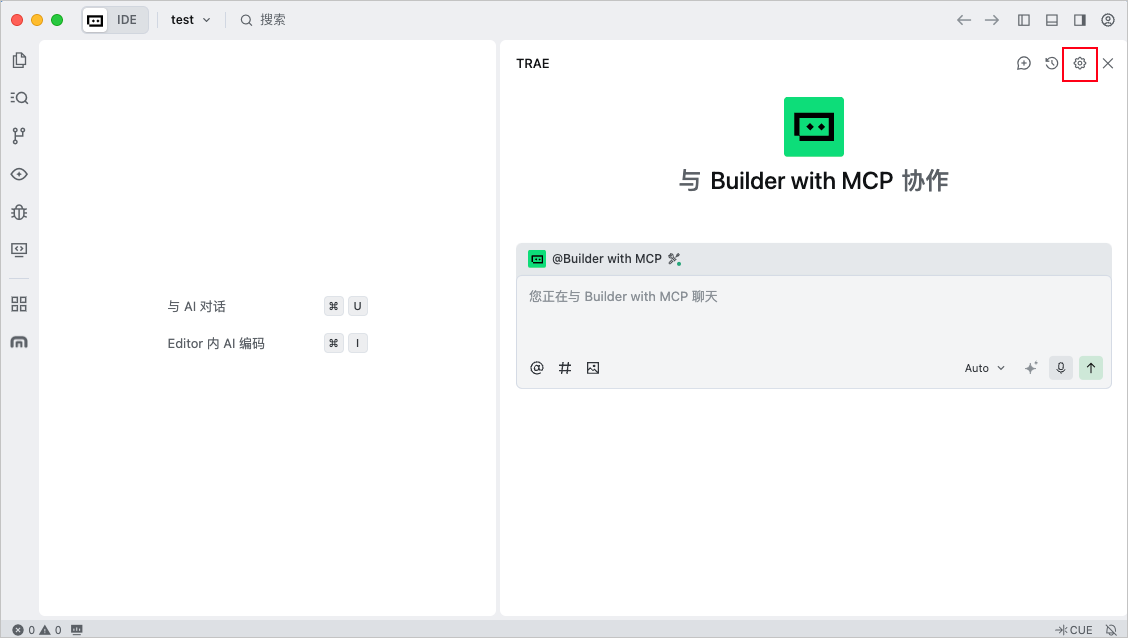Viewport: 1128px width, 638px height.
Task: Open the Search panel in sidebar
Action: pos(19,98)
